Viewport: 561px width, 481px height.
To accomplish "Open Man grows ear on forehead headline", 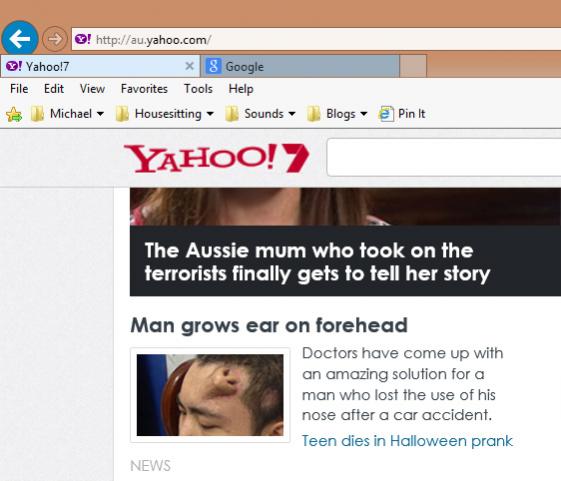I will [269, 325].
